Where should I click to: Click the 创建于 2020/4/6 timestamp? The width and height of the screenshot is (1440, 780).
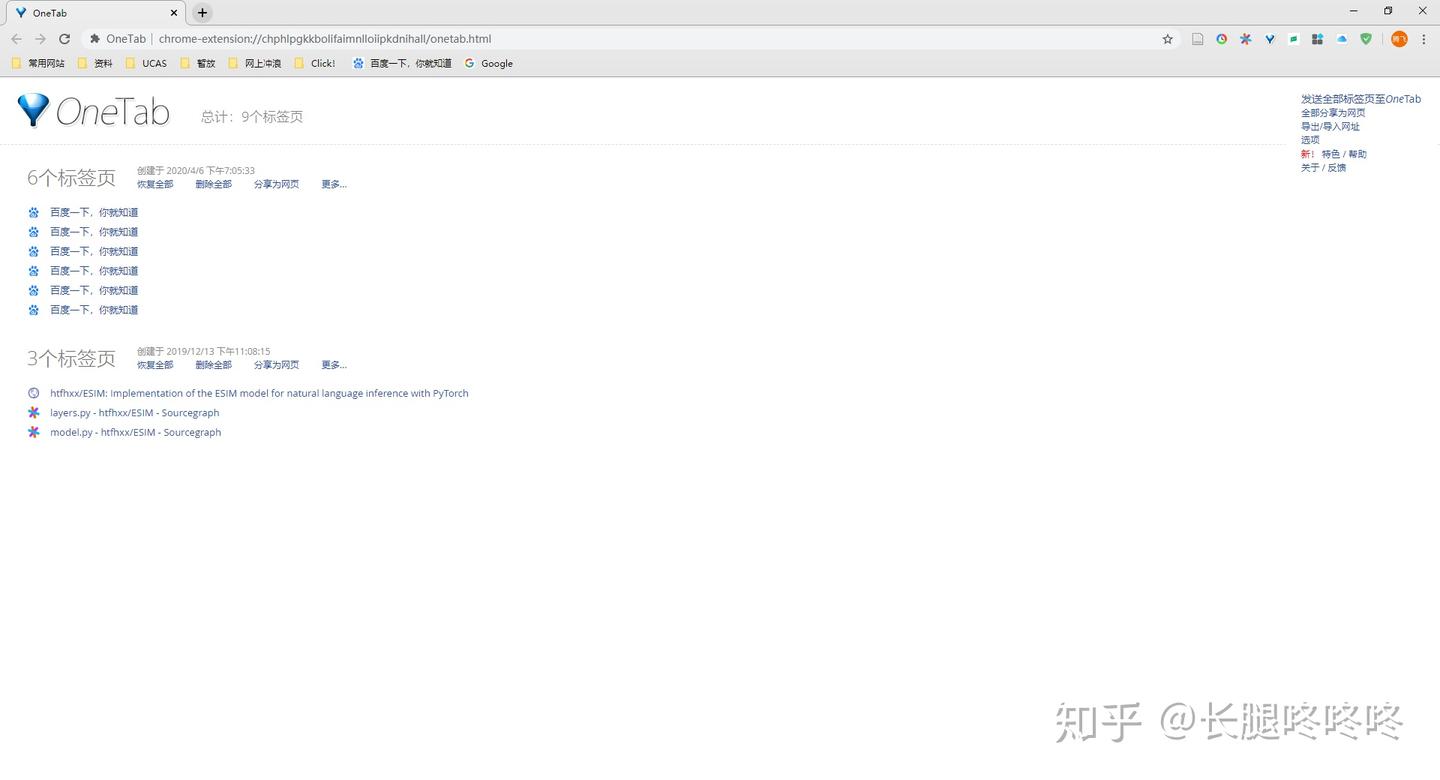tap(196, 171)
